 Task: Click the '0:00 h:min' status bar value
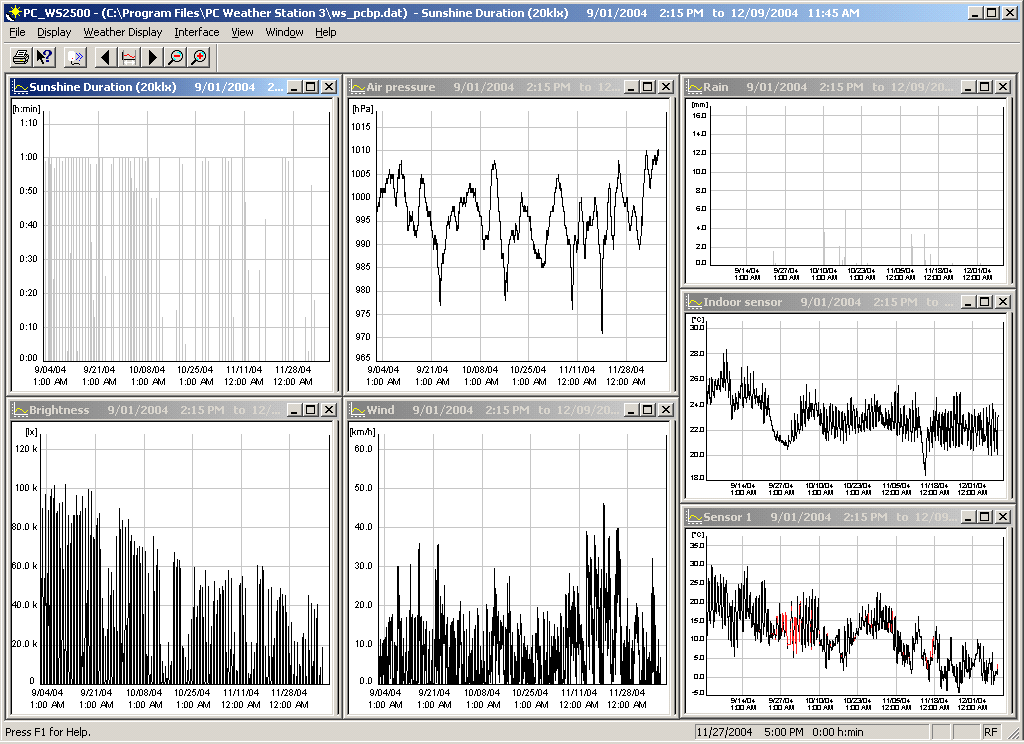point(838,732)
